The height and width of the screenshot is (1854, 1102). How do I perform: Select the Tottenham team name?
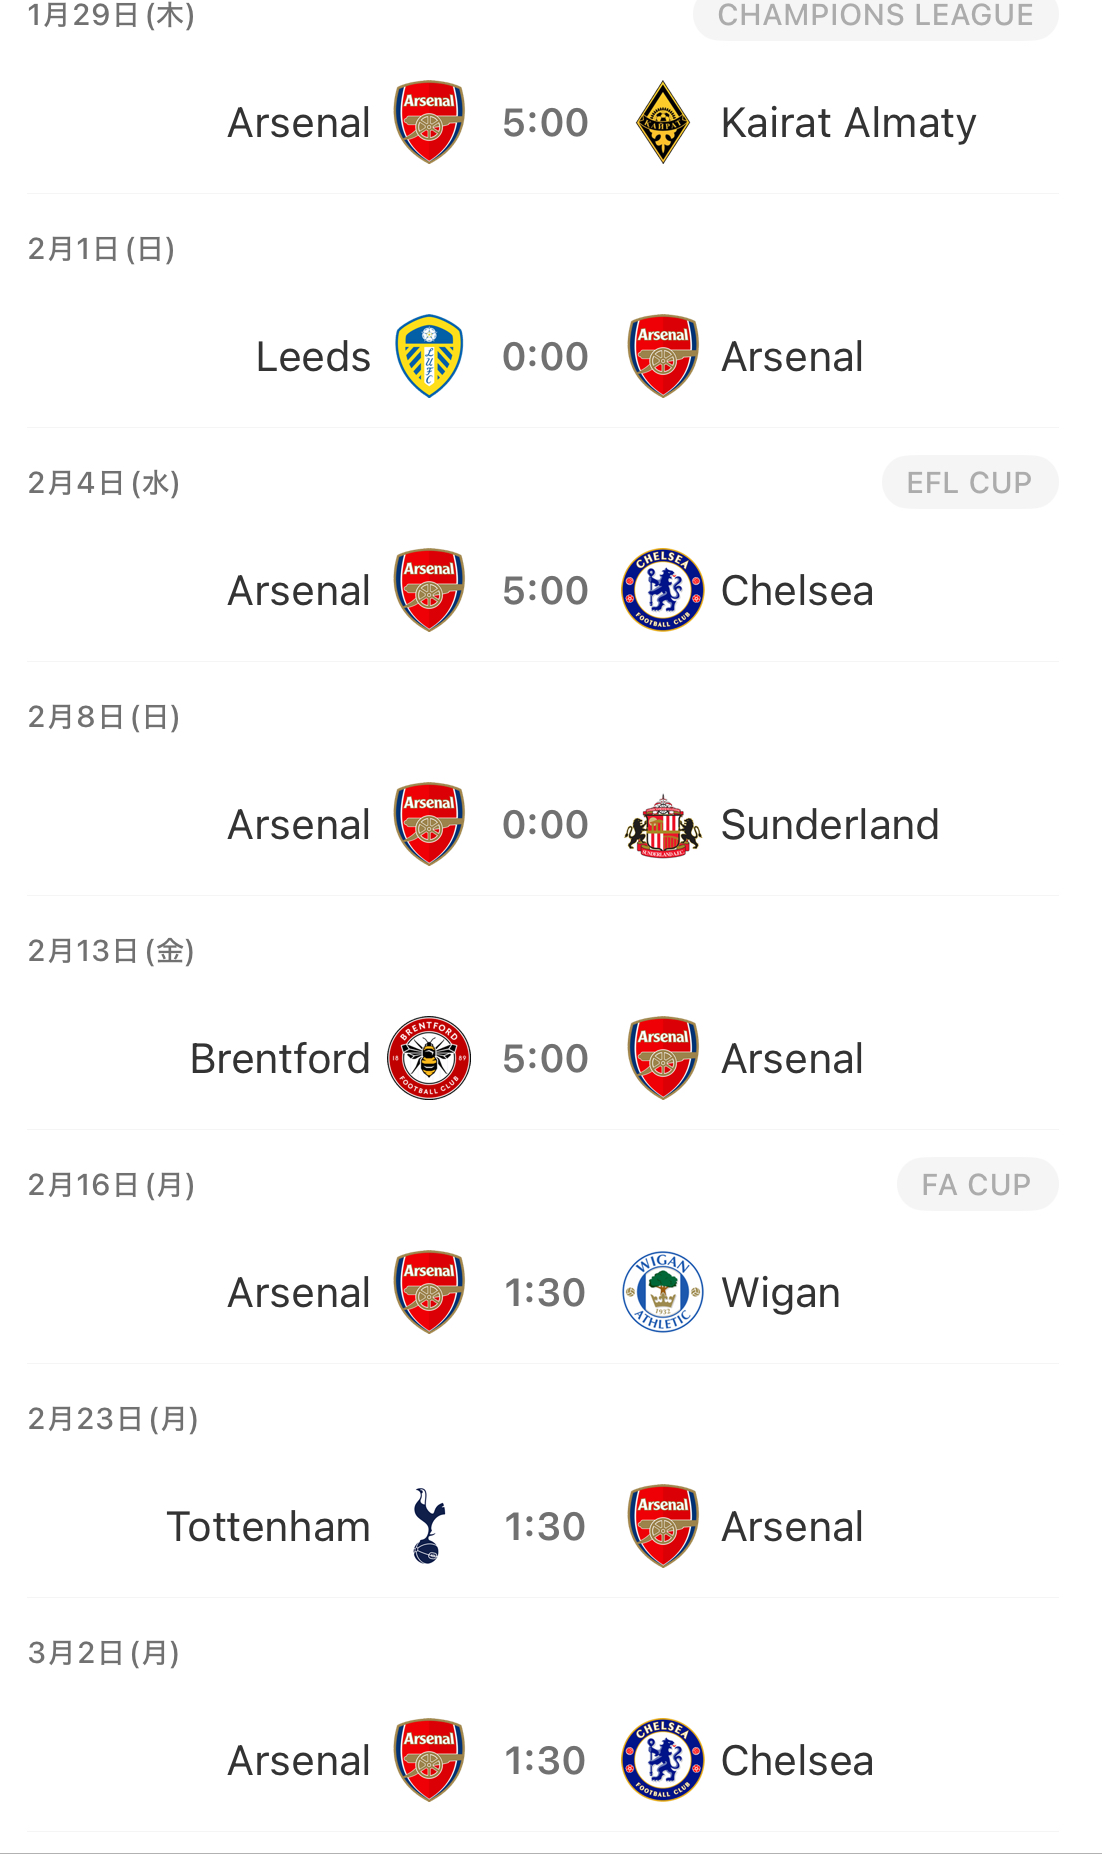[268, 1527]
